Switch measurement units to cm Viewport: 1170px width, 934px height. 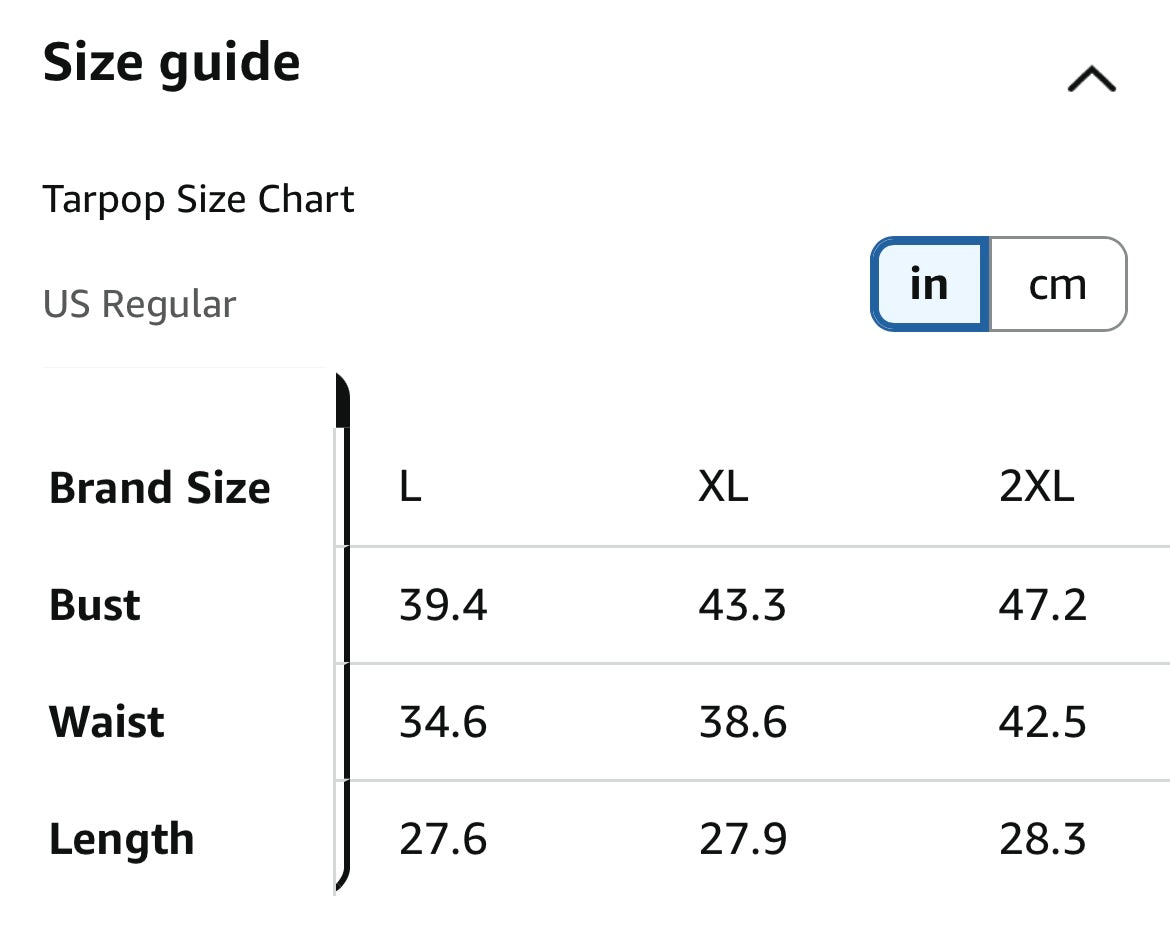(x=1057, y=285)
